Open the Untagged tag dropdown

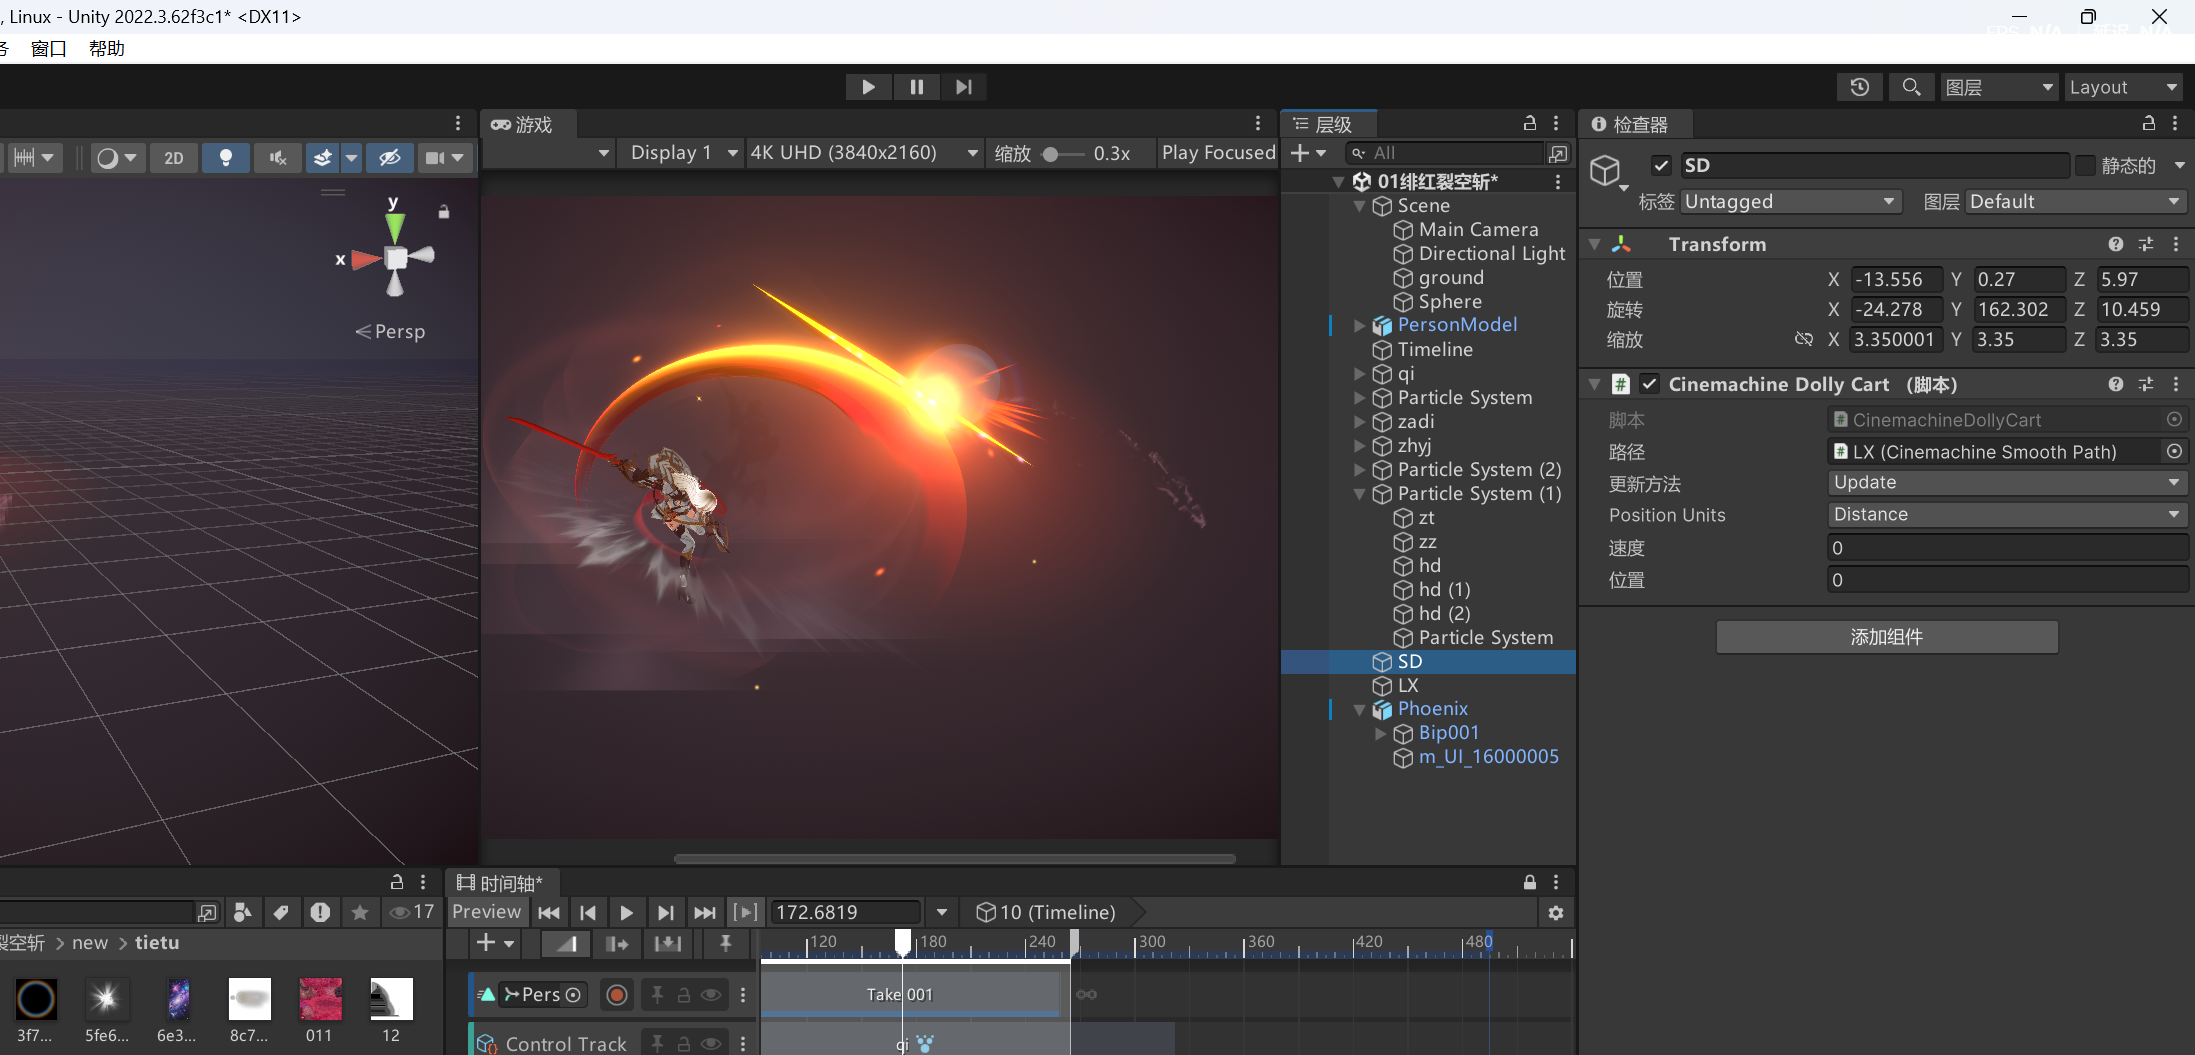tap(1789, 202)
